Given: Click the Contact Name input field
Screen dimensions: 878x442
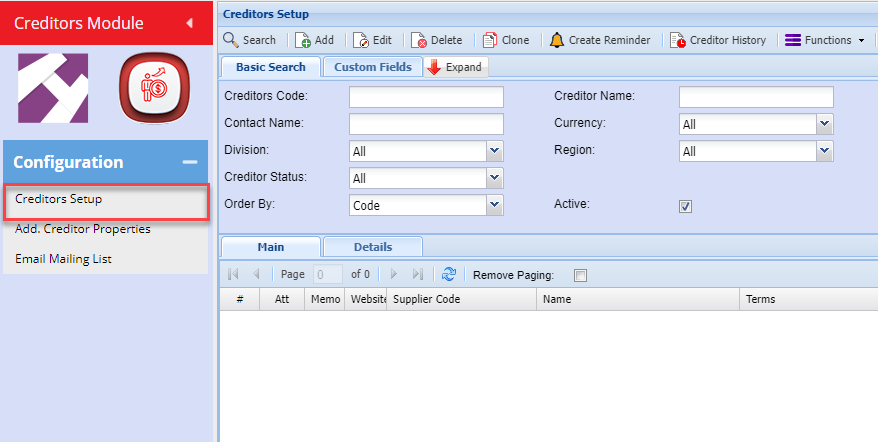Looking at the screenshot, I should point(426,124).
